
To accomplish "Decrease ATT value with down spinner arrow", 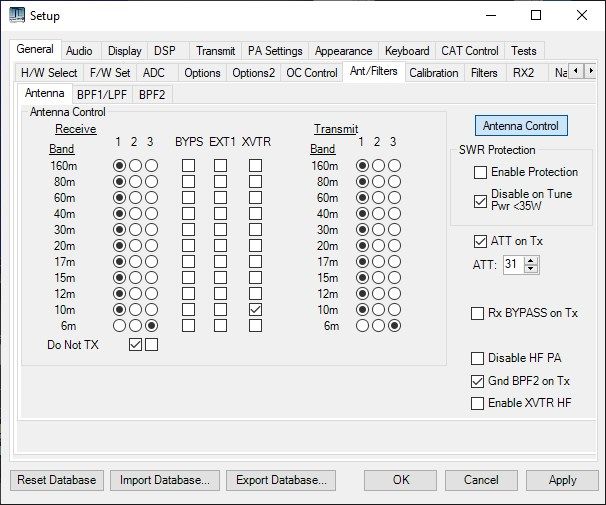I will click(x=532, y=269).
